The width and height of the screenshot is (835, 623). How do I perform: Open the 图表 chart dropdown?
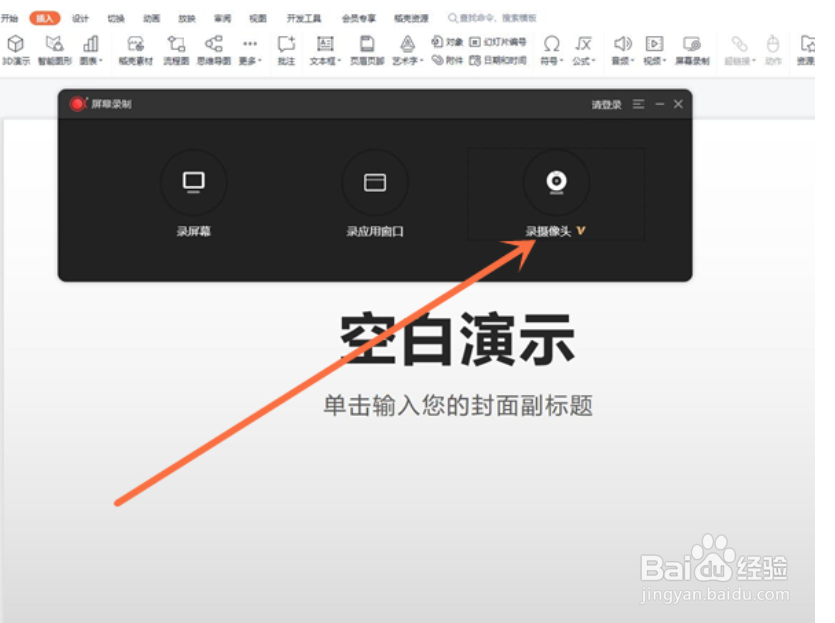[x=91, y=50]
